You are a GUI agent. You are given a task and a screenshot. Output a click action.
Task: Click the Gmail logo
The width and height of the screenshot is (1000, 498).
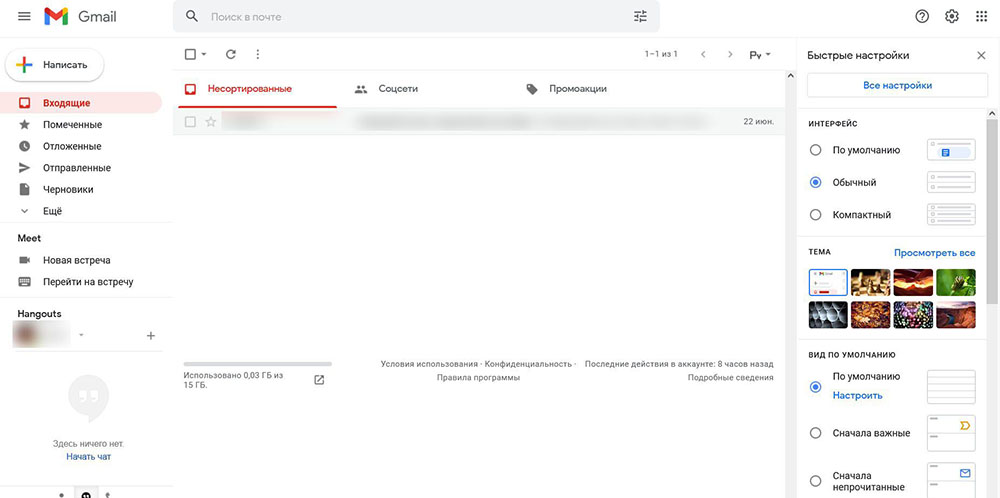80,17
